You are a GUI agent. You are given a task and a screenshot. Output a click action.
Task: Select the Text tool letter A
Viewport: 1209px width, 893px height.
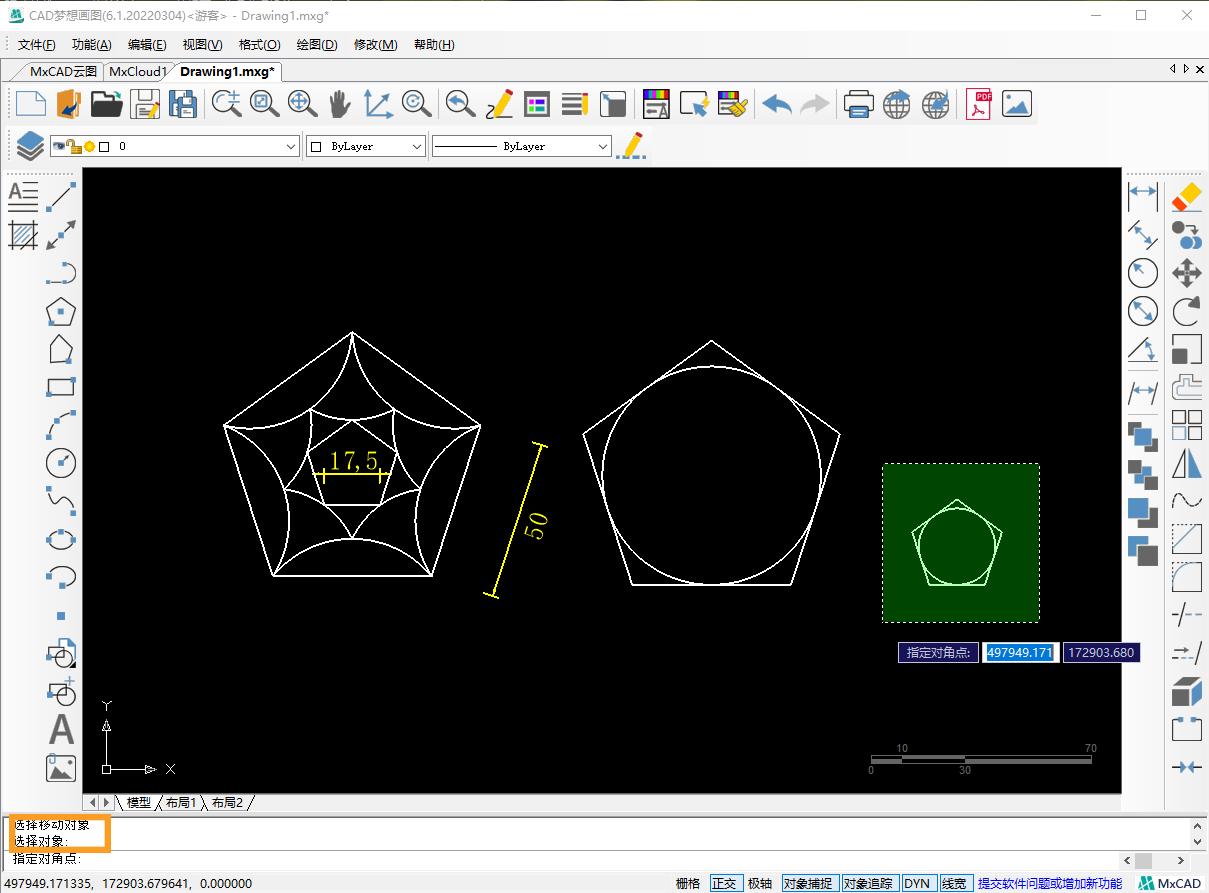61,730
